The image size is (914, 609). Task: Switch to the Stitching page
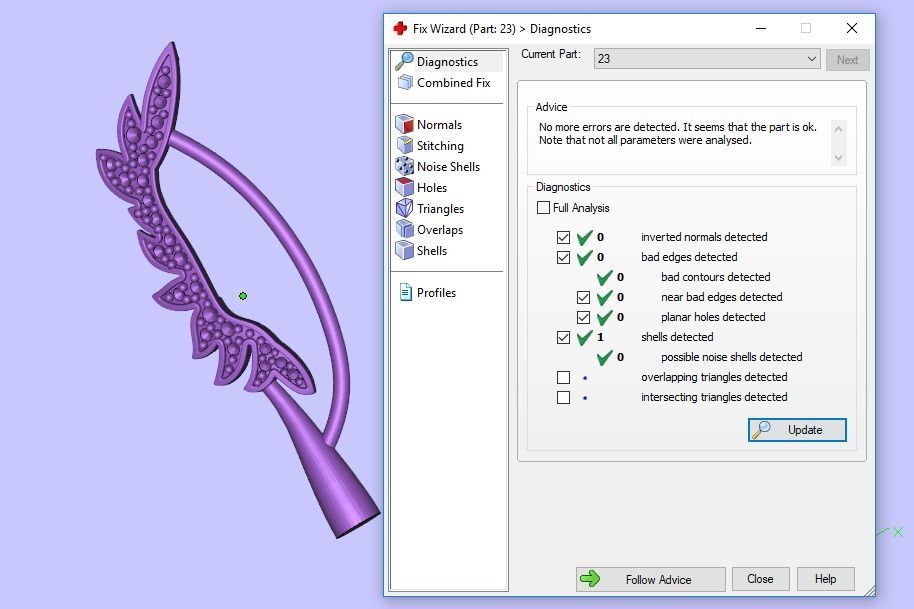[x=440, y=146]
